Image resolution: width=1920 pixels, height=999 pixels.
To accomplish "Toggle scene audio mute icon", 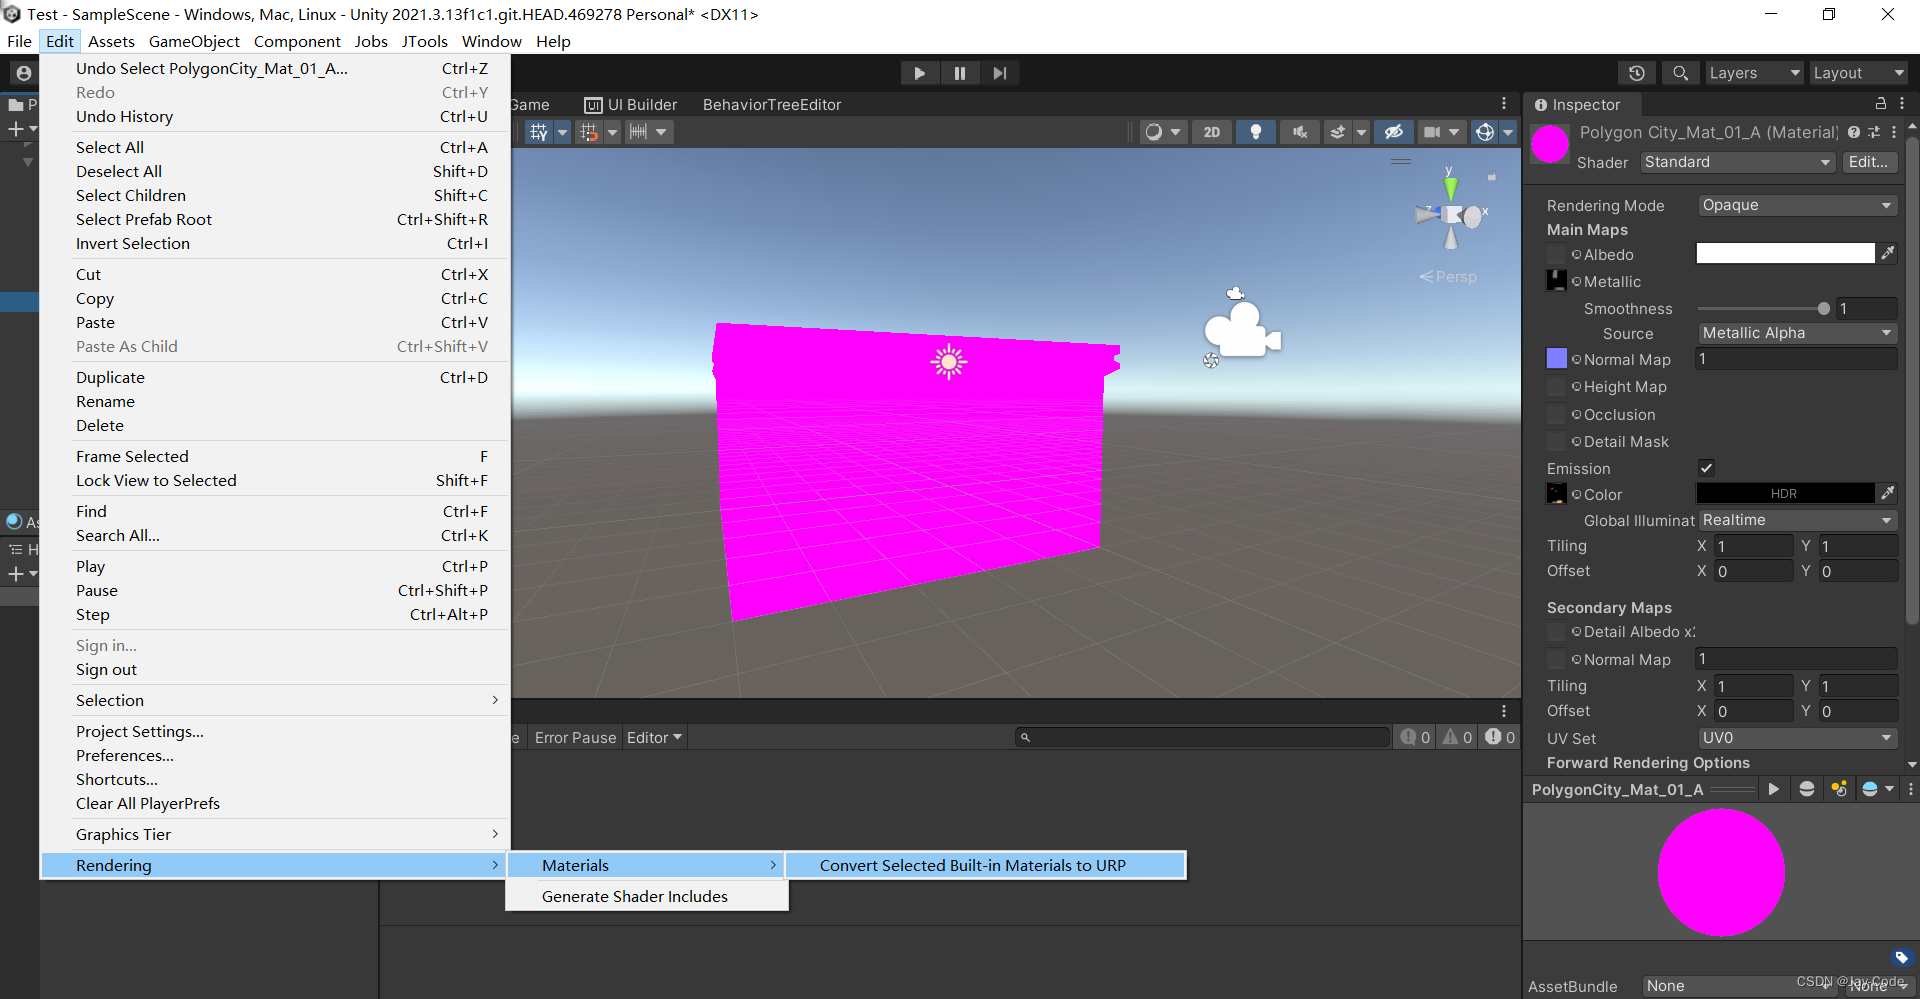I will [x=1299, y=132].
